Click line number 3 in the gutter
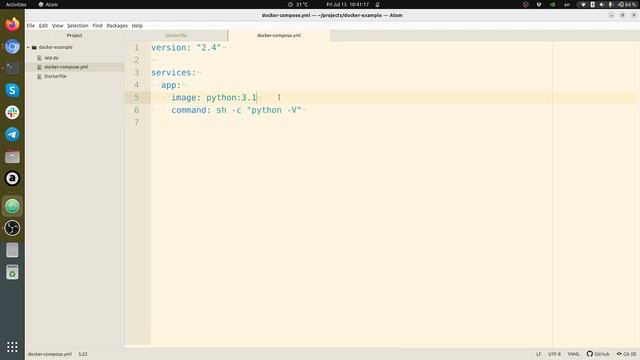The width and height of the screenshot is (640, 360). (137, 73)
